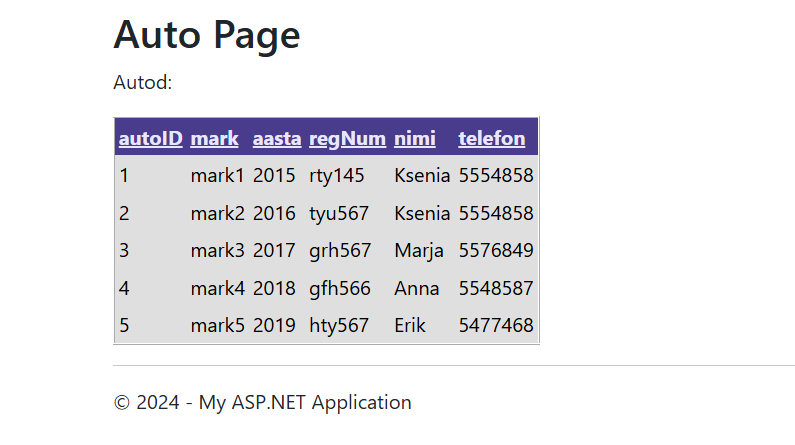
Task: Select the tyu567 registration cell
Action: (339, 214)
